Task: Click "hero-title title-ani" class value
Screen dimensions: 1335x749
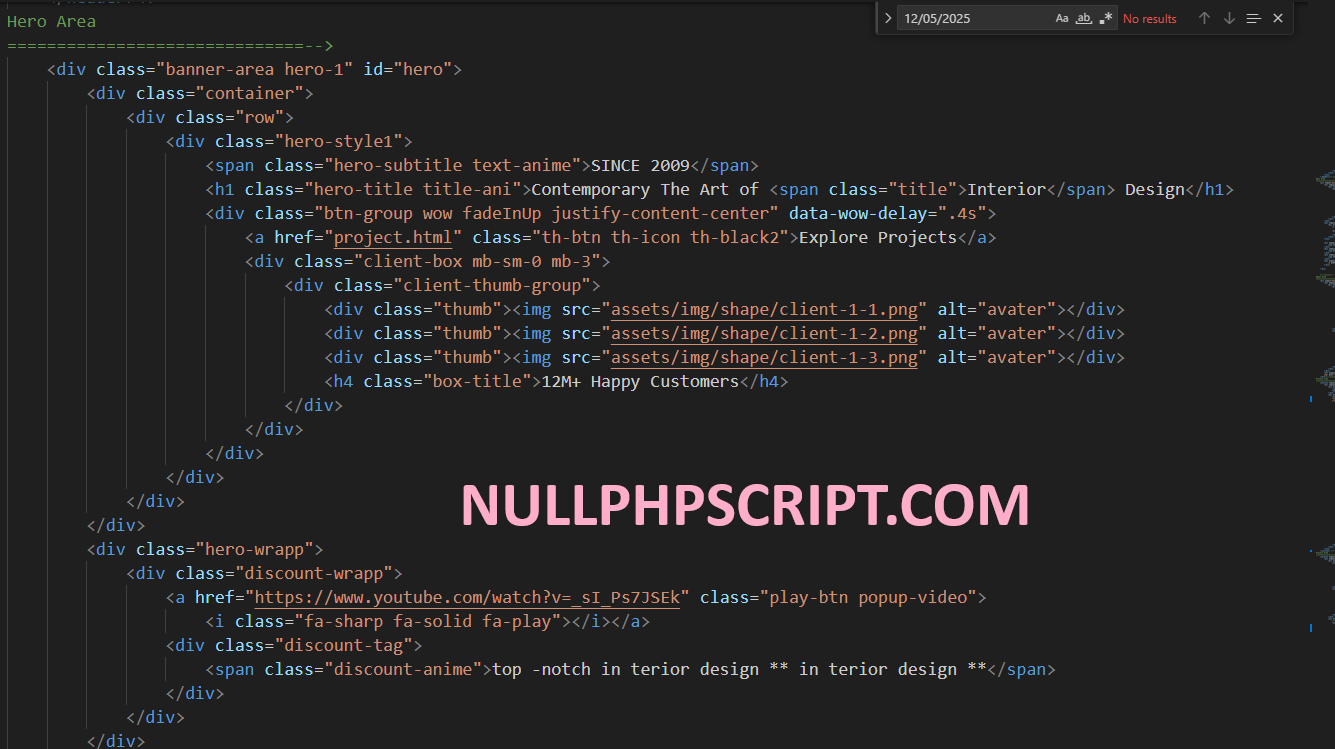Action: tap(417, 189)
